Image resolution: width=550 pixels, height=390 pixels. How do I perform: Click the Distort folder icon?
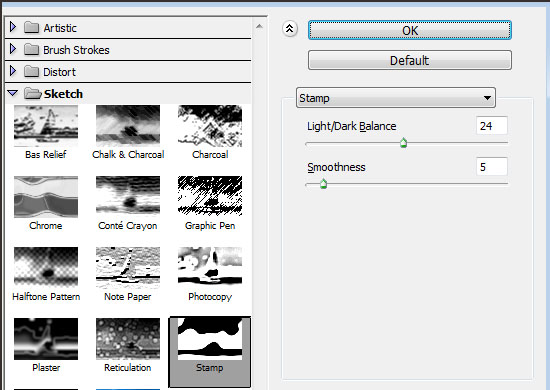pyautogui.click(x=32, y=72)
